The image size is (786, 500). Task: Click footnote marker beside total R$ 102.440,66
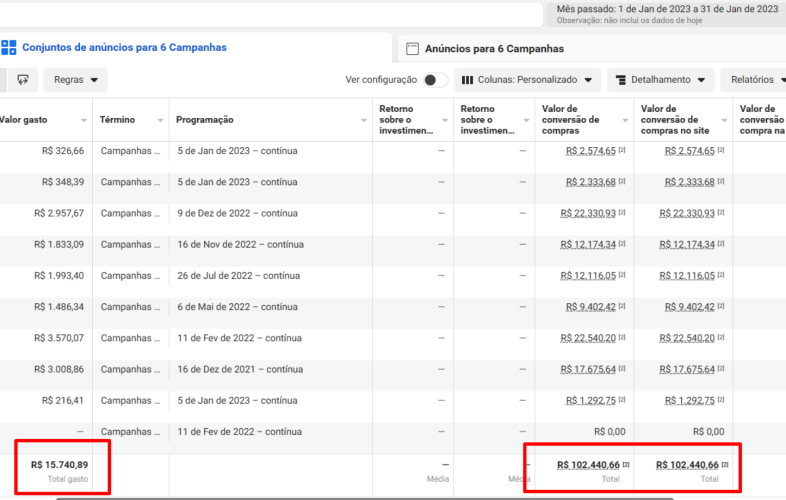626,464
